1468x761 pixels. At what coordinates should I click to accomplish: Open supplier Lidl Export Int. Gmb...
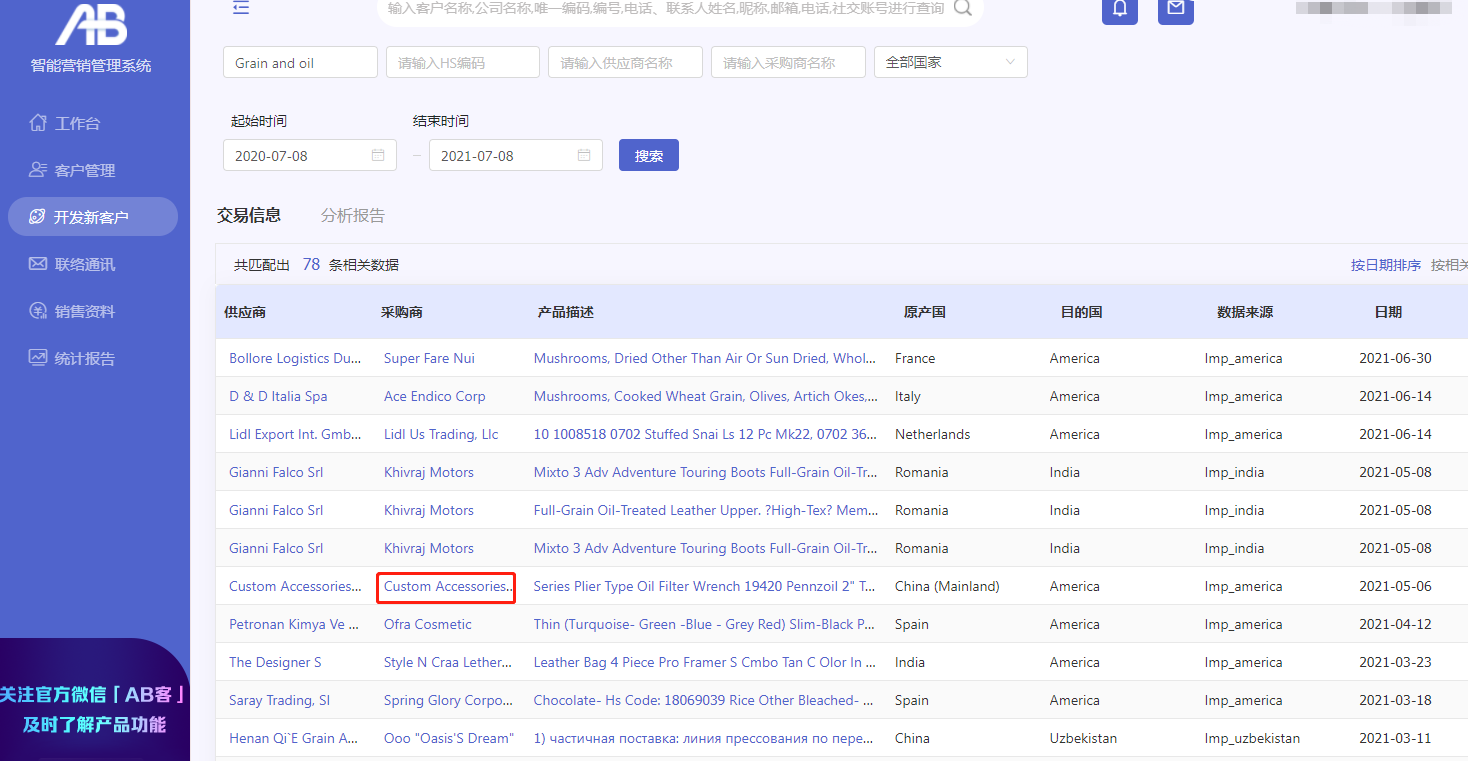[295, 434]
